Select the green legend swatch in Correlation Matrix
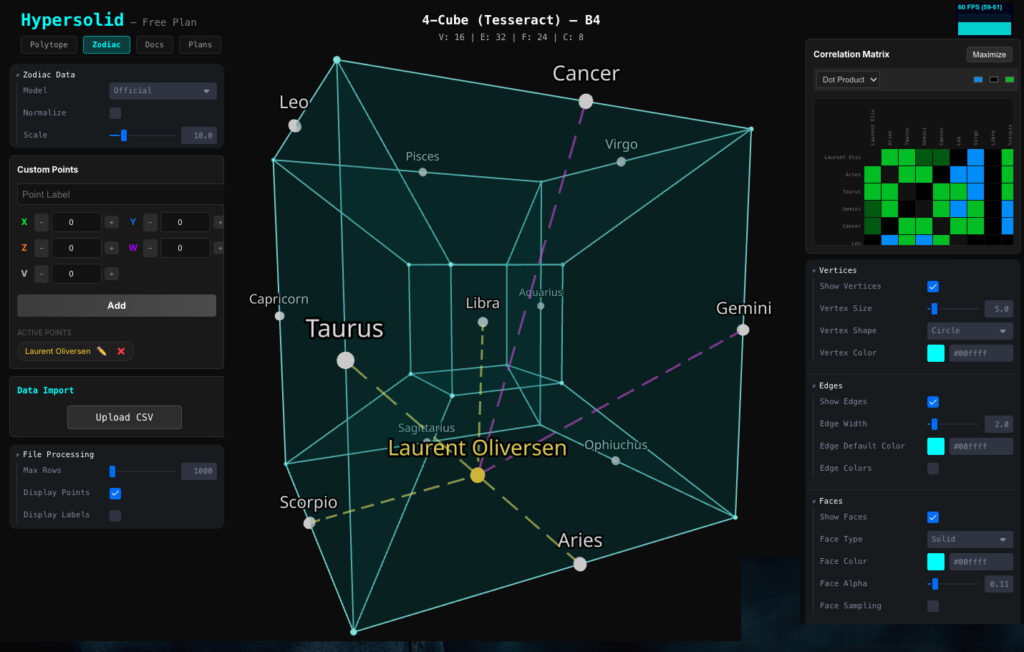Image resolution: width=1024 pixels, height=652 pixels. 1008,79
